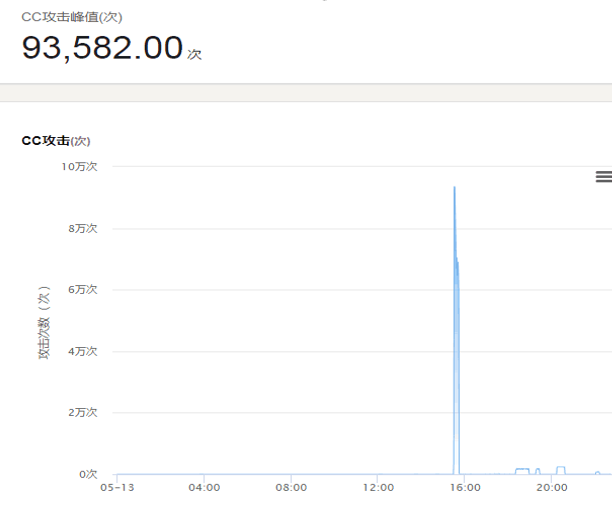Click the 10万次 y-axis label
The width and height of the screenshot is (612, 507).
[x=79, y=166]
